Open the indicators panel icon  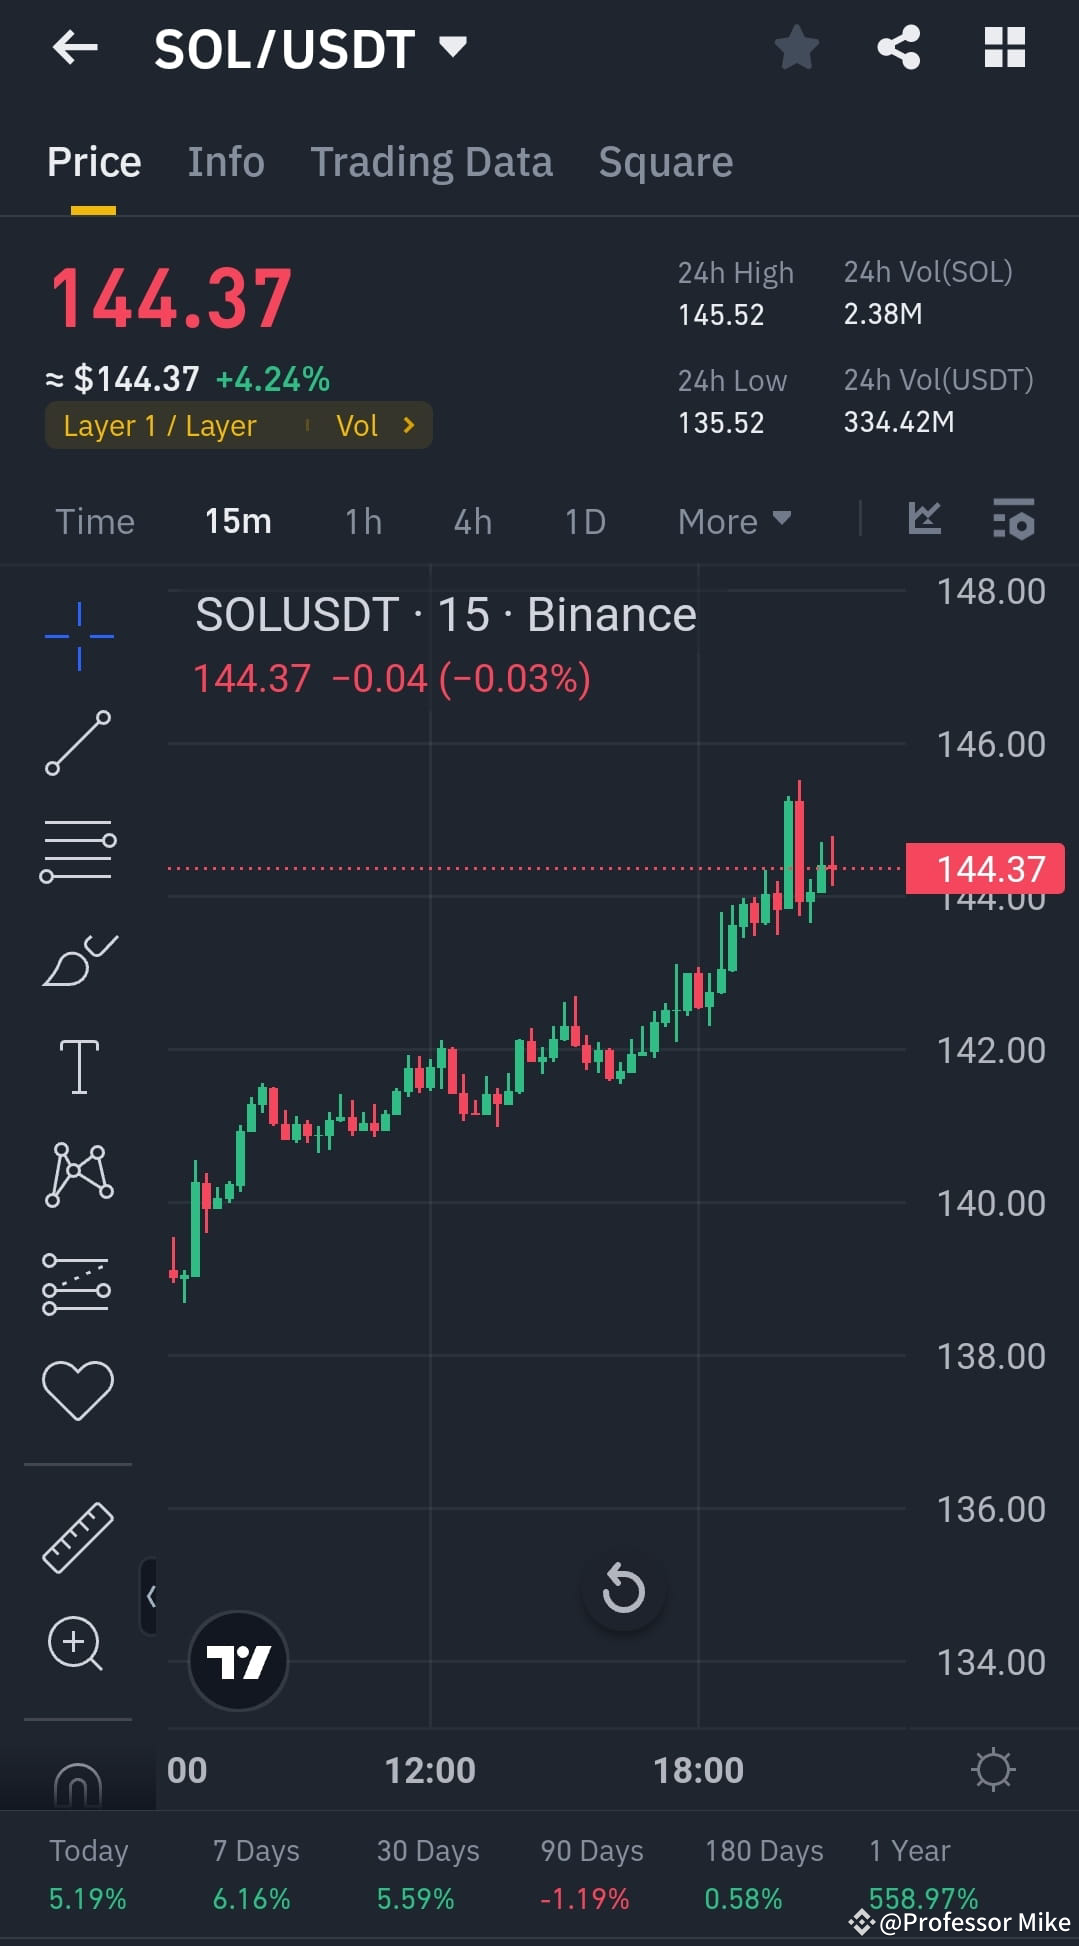click(x=924, y=518)
